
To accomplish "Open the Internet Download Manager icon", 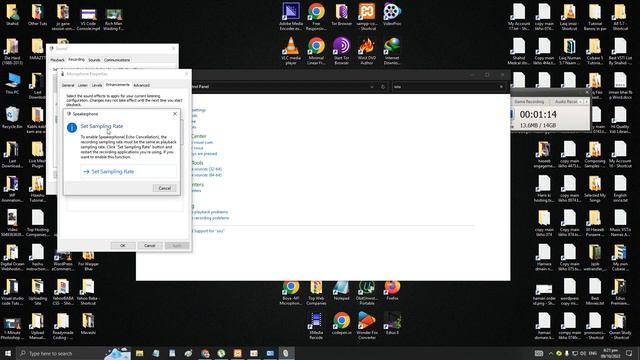I will [x=392, y=51].
